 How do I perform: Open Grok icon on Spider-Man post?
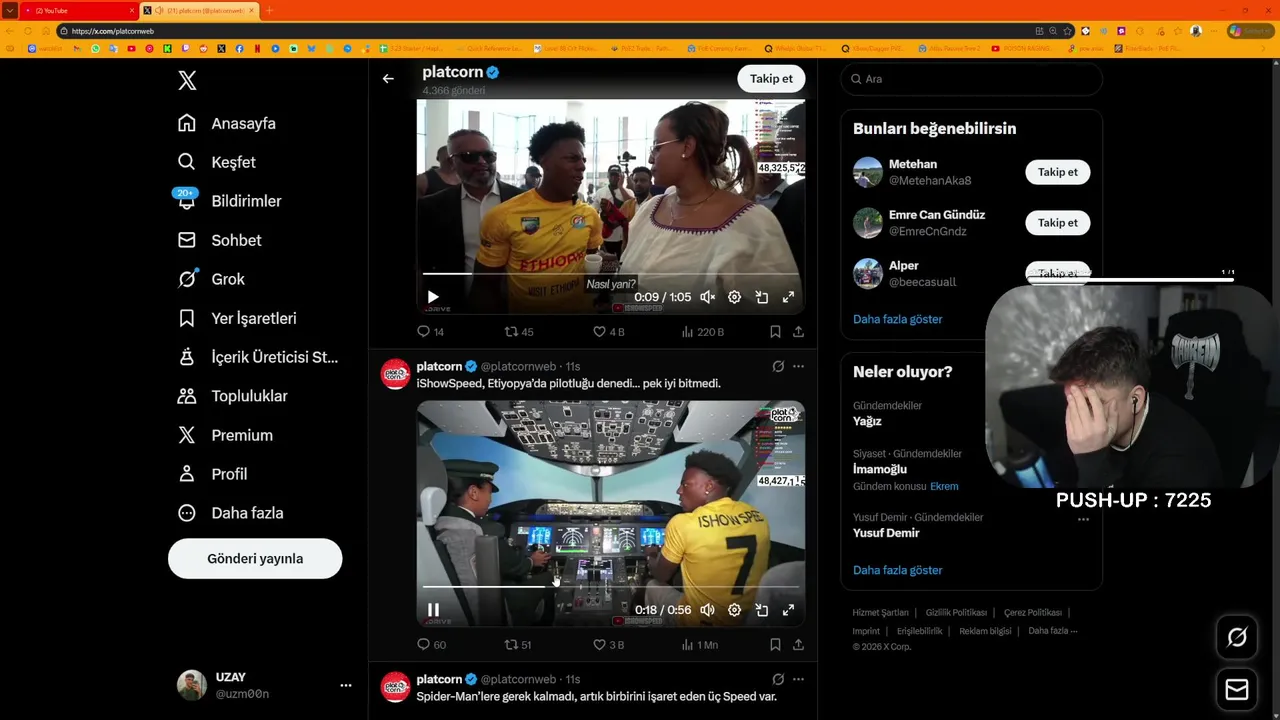[778, 679]
